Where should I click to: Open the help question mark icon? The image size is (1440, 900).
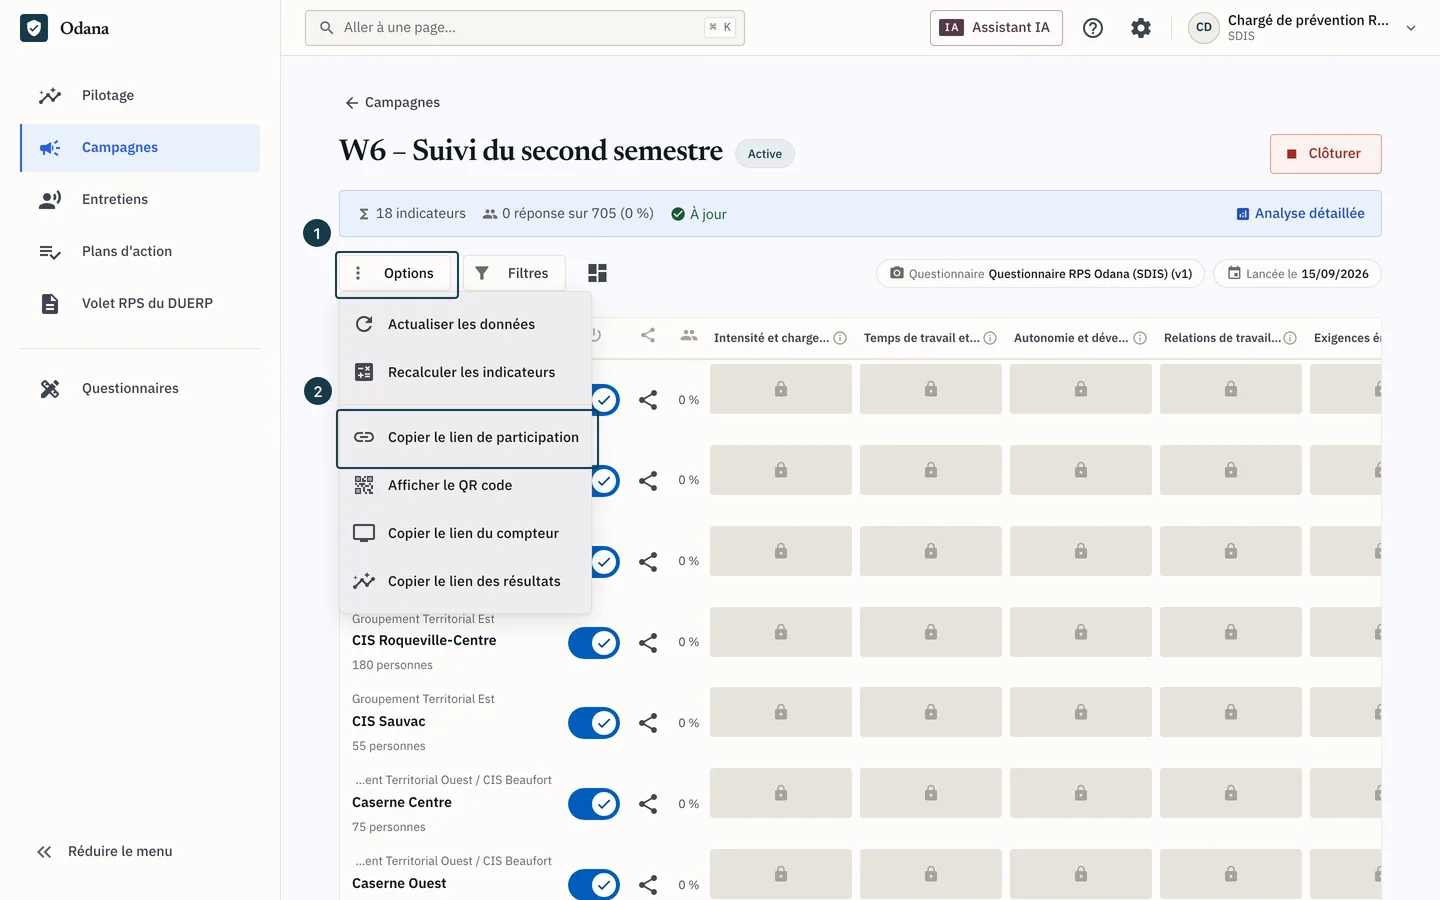pyautogui.click(x=1093, y=28)
